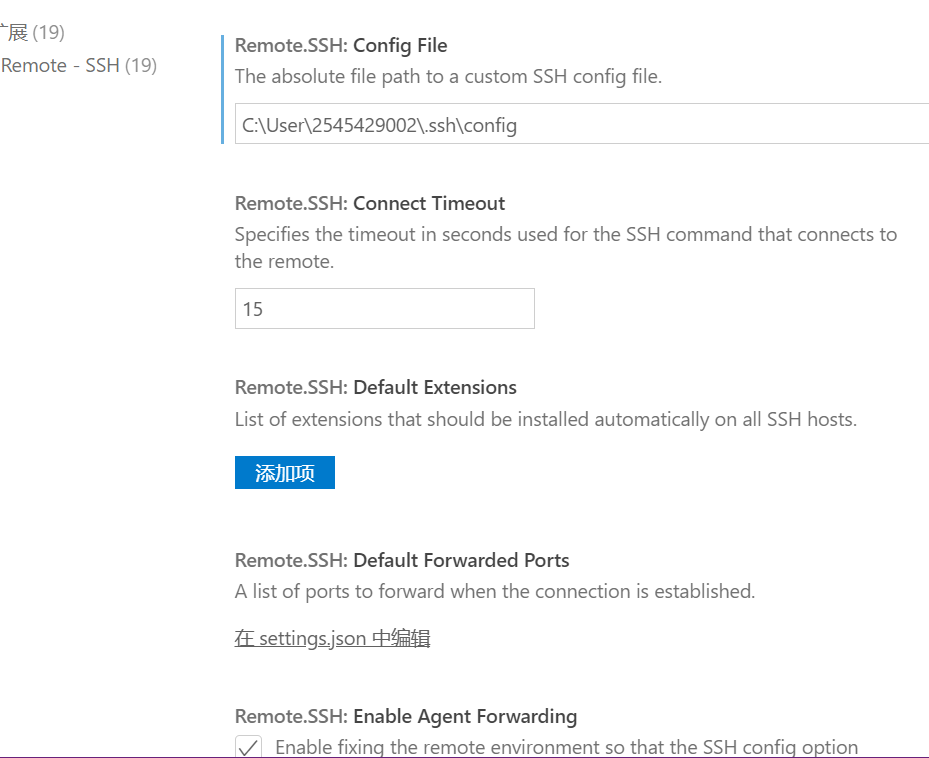Open the Remote - SSH settings section

coord(78,65)
